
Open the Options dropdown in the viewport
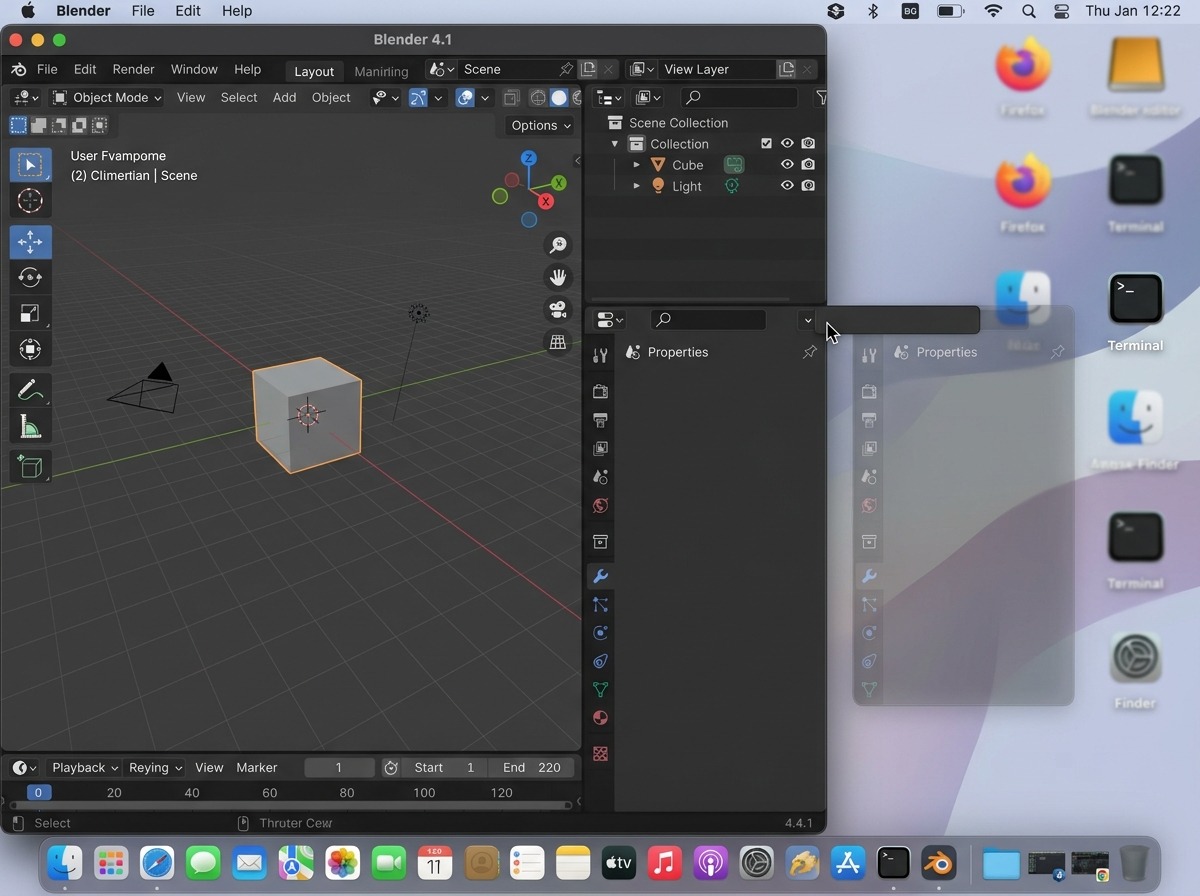click(540, 125)
